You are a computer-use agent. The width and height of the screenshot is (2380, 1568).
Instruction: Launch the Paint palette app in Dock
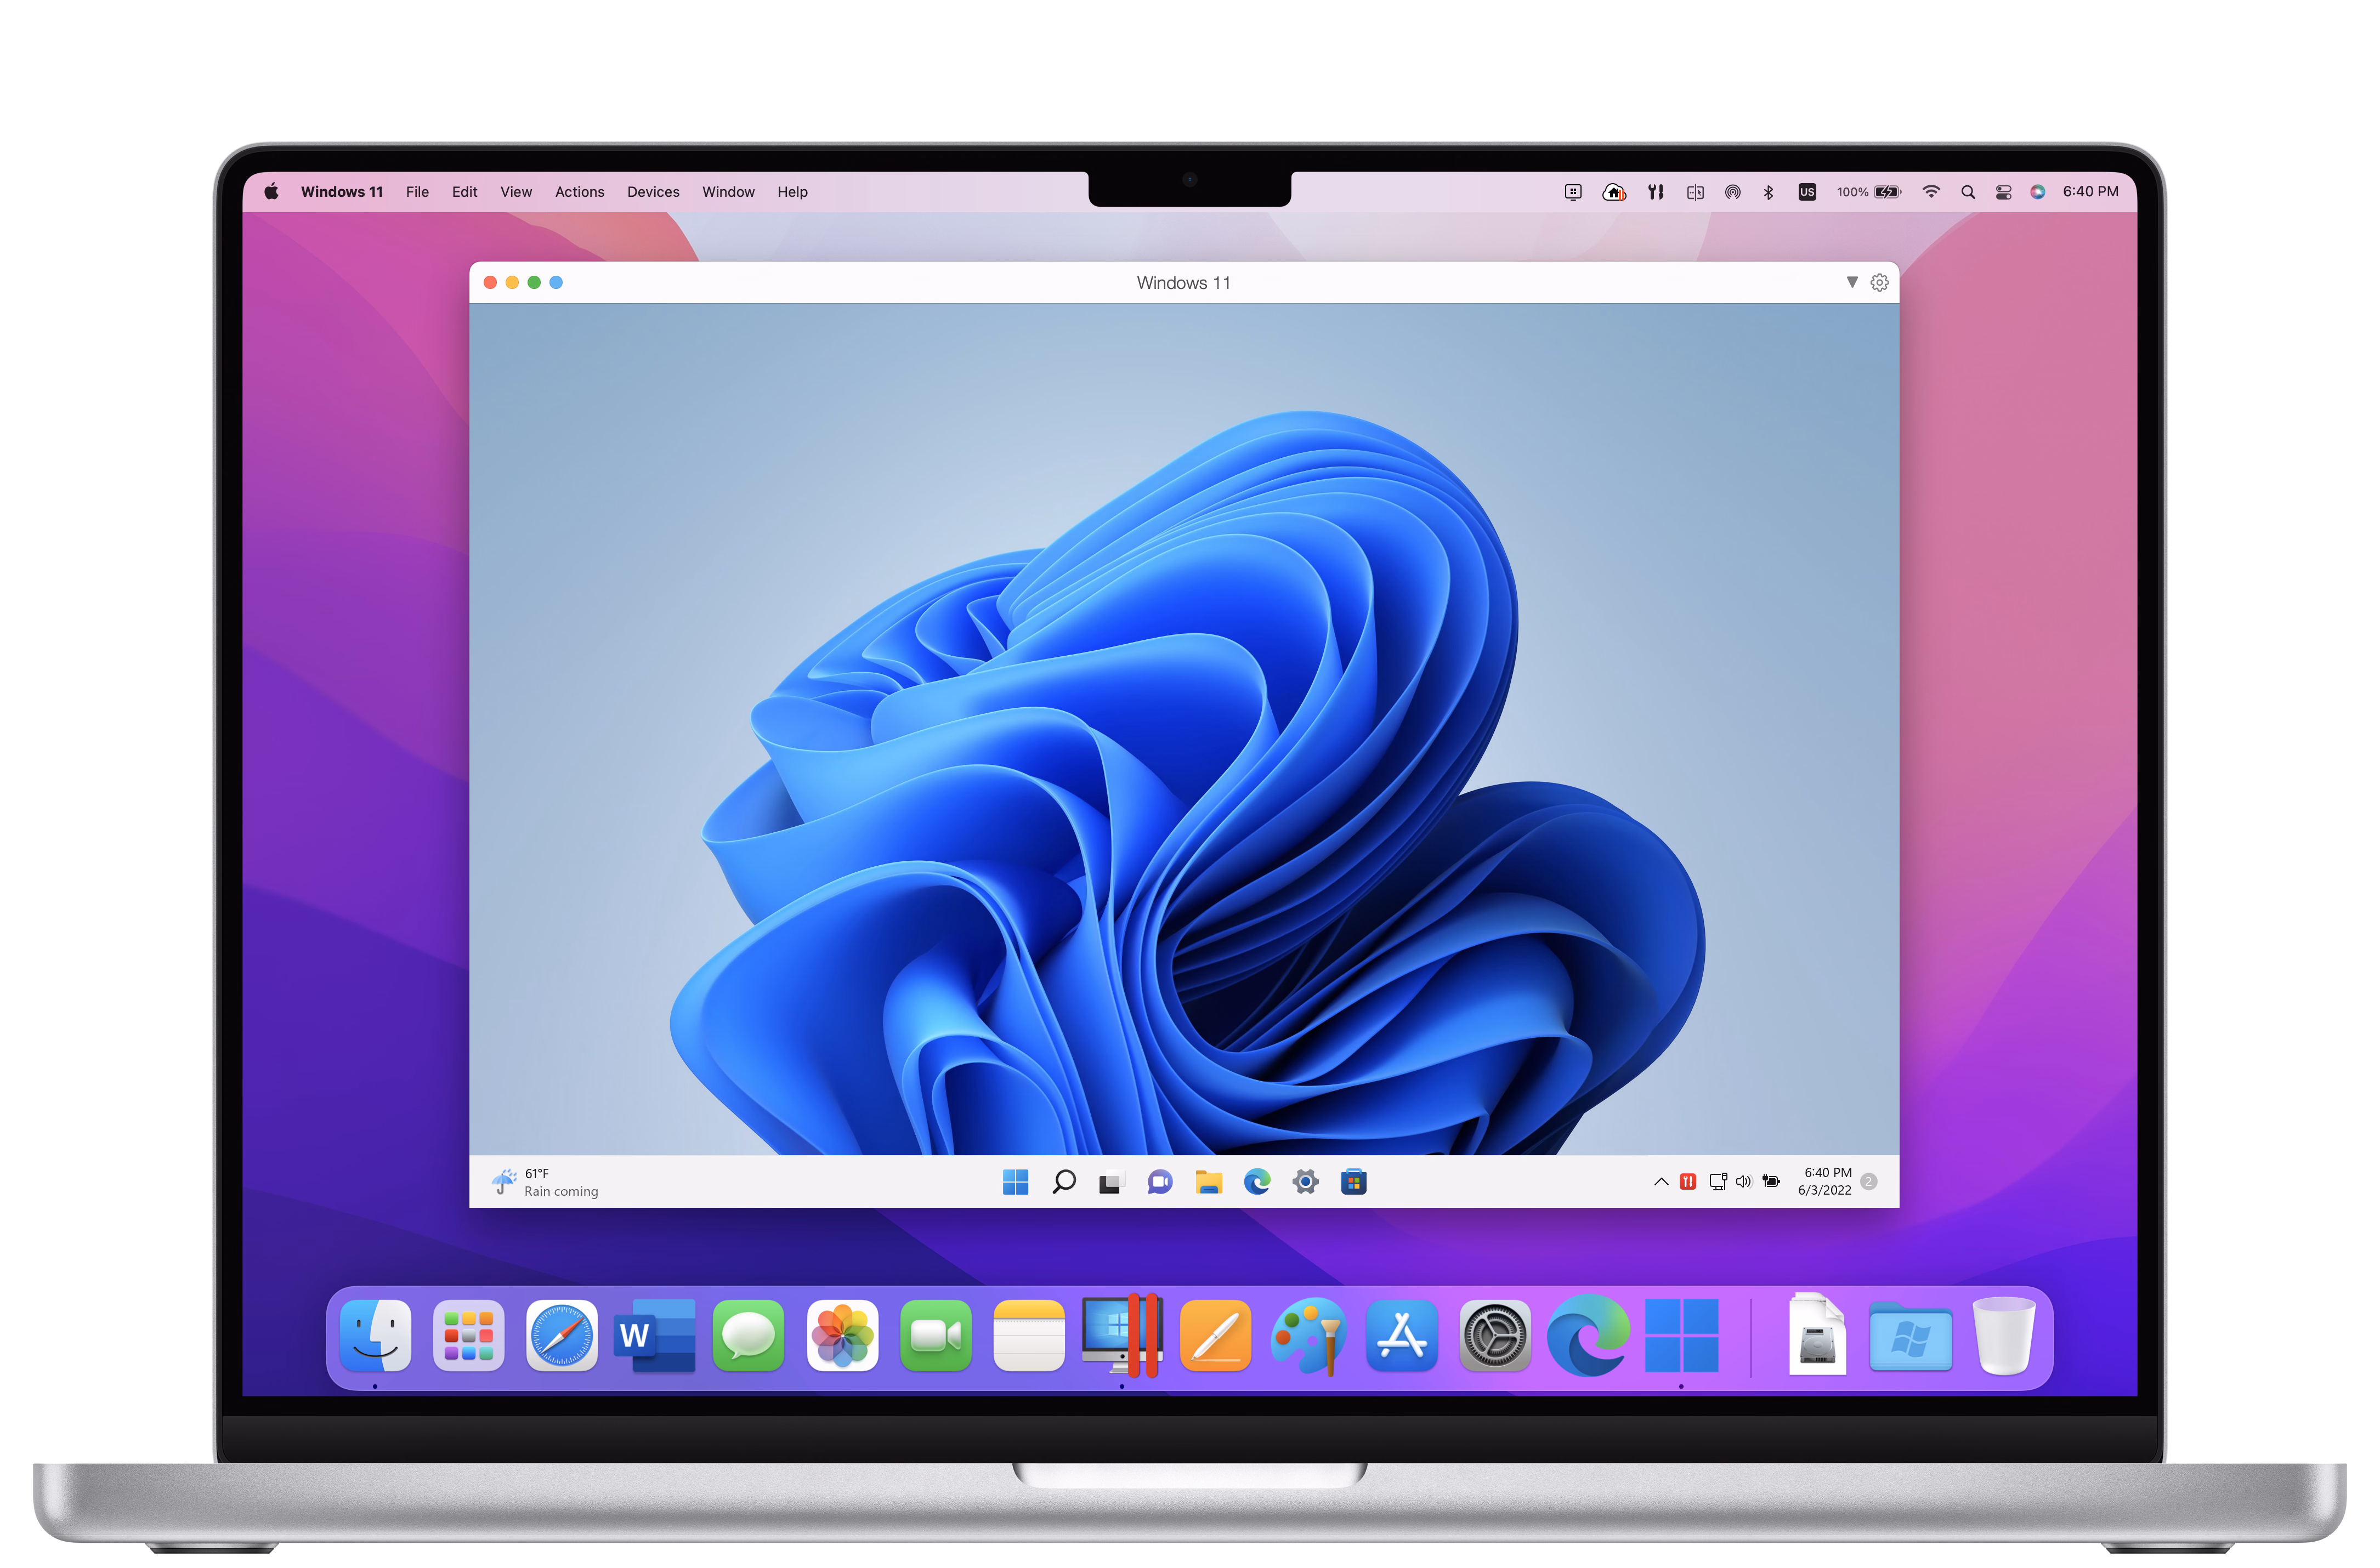coord(1308,1336)
